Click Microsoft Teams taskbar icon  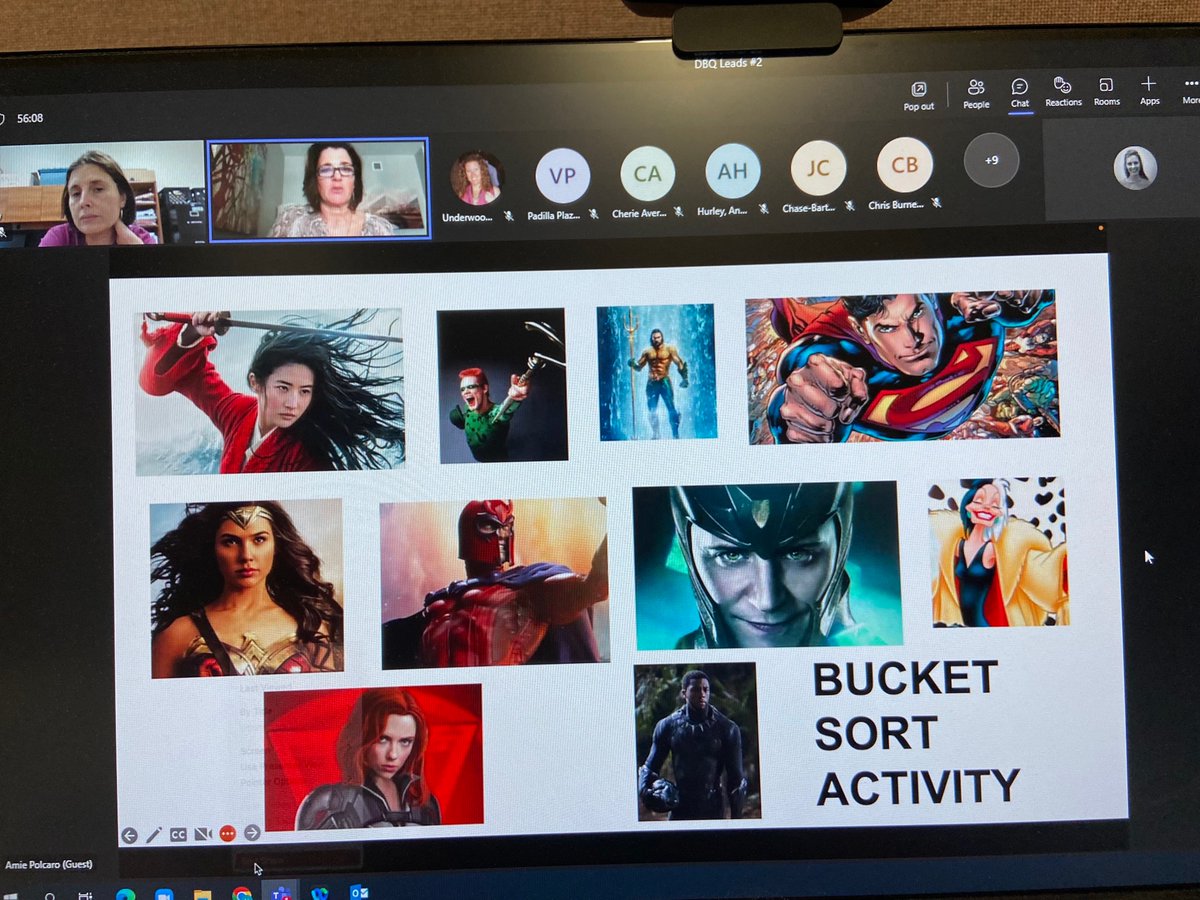[x=281, y=893]
